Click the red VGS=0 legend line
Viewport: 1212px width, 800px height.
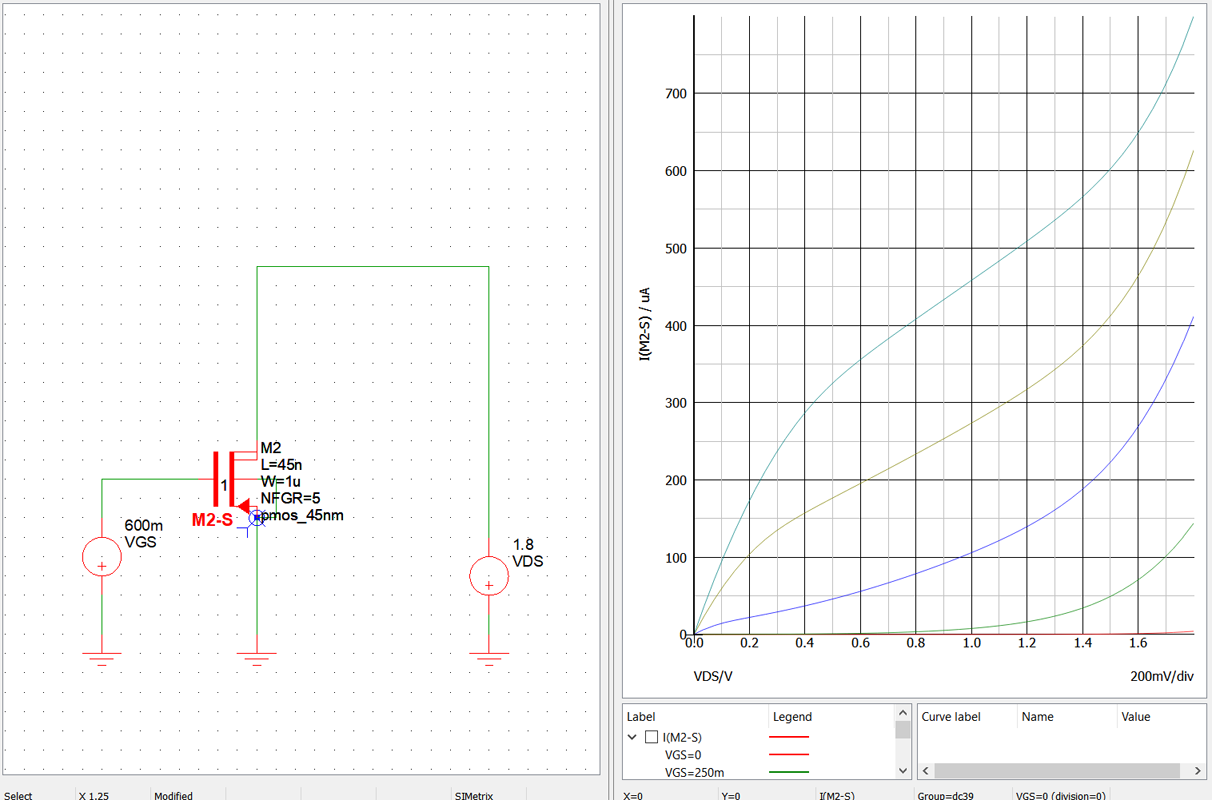790,754
